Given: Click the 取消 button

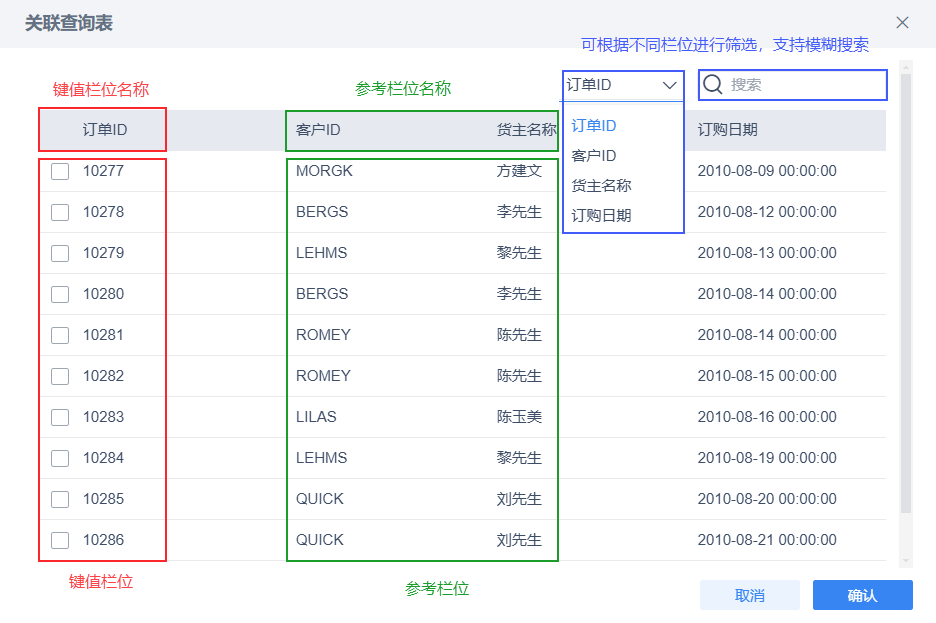Looking at the screenshot, I should tap(750, 595).
